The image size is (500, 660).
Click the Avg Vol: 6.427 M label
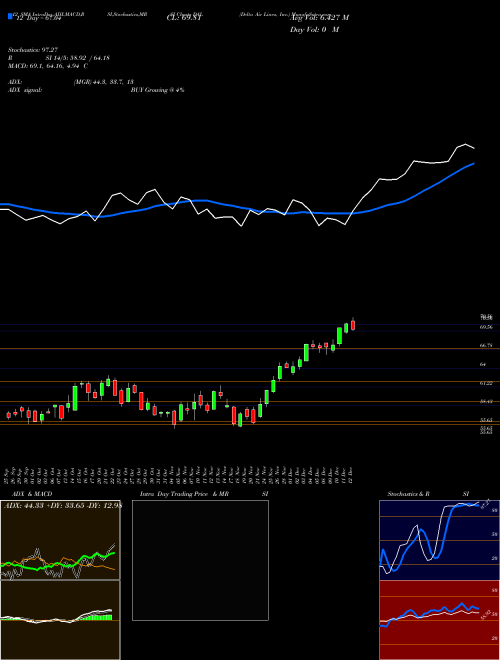(319, 18)
